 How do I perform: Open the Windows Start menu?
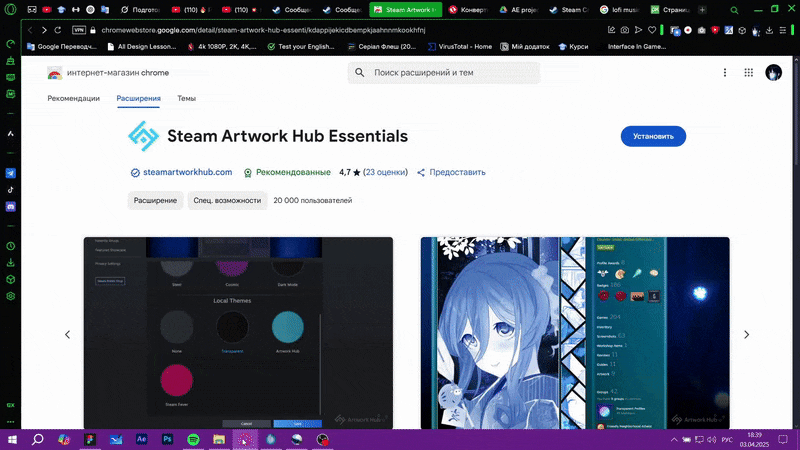click(x=12, y=440)
